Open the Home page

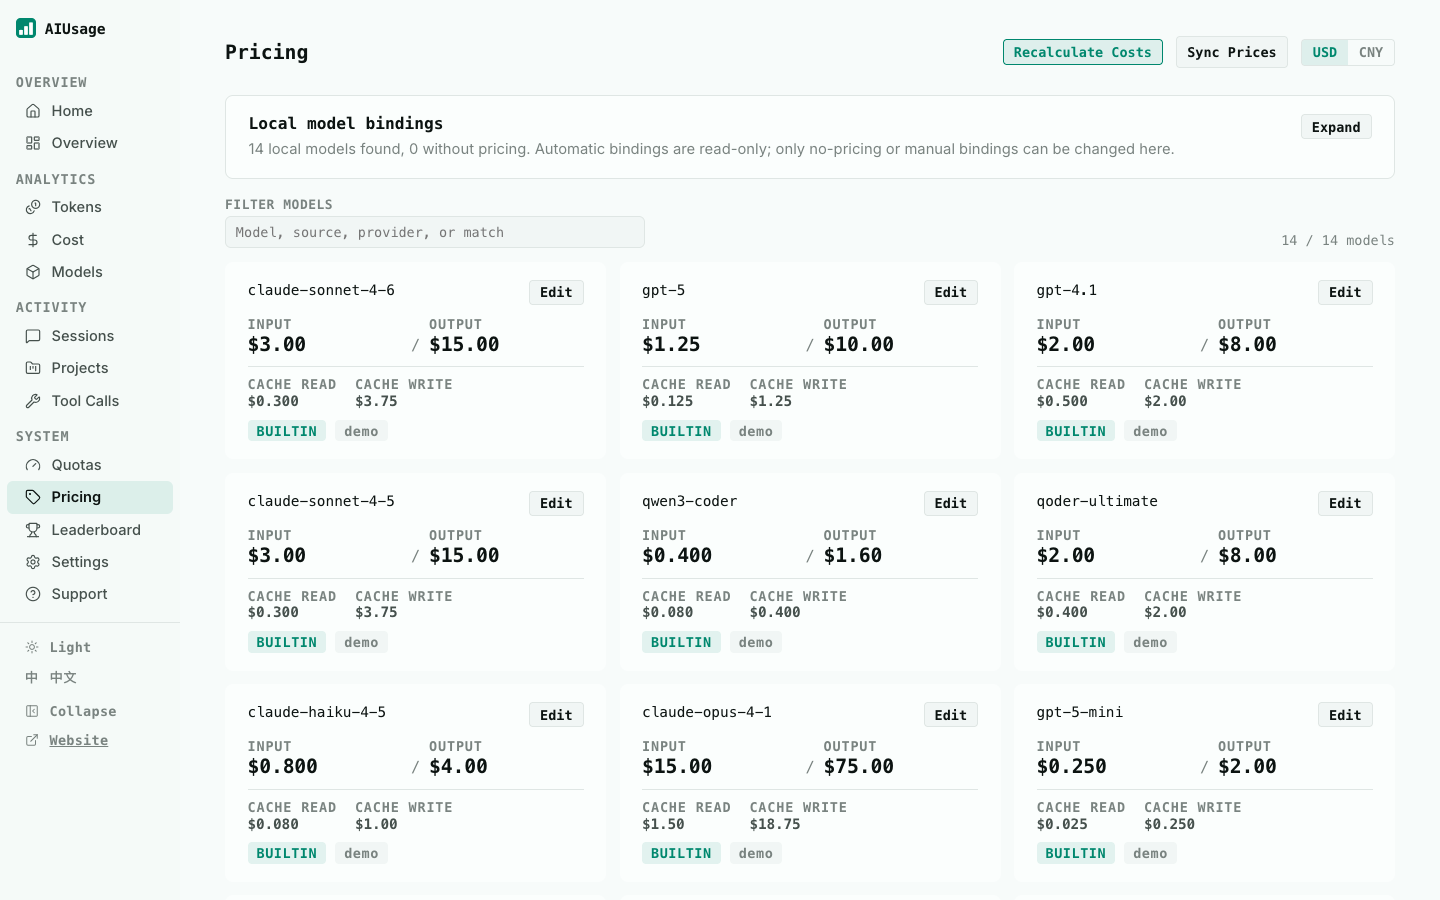pos(90,111)
